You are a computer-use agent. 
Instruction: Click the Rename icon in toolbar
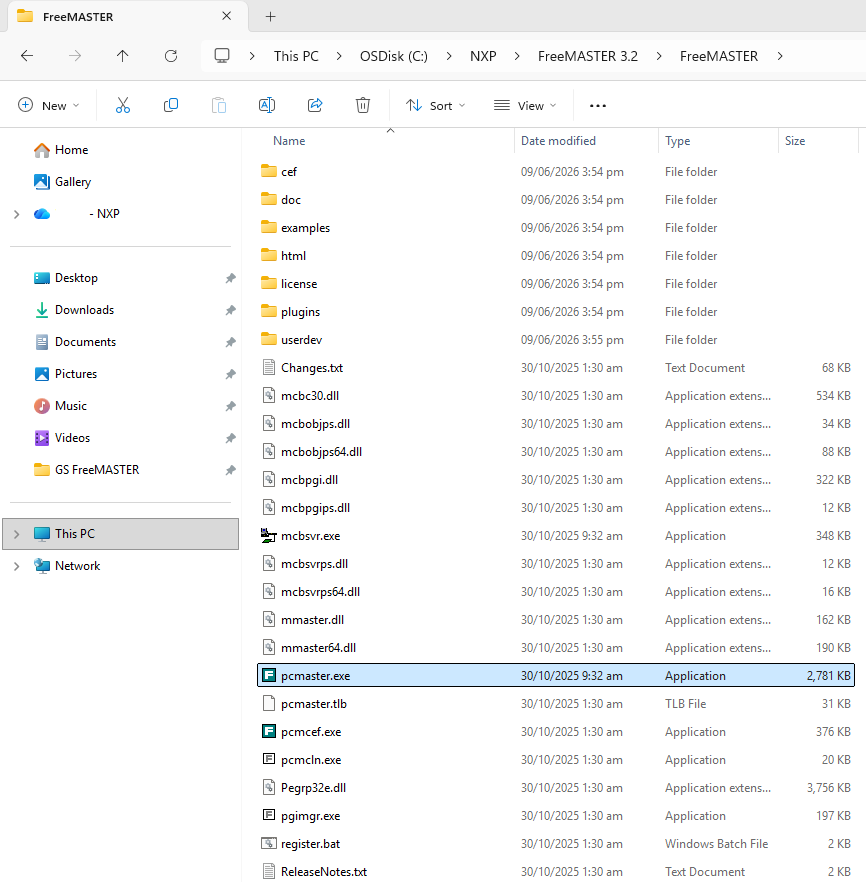(x=267, y=105)
